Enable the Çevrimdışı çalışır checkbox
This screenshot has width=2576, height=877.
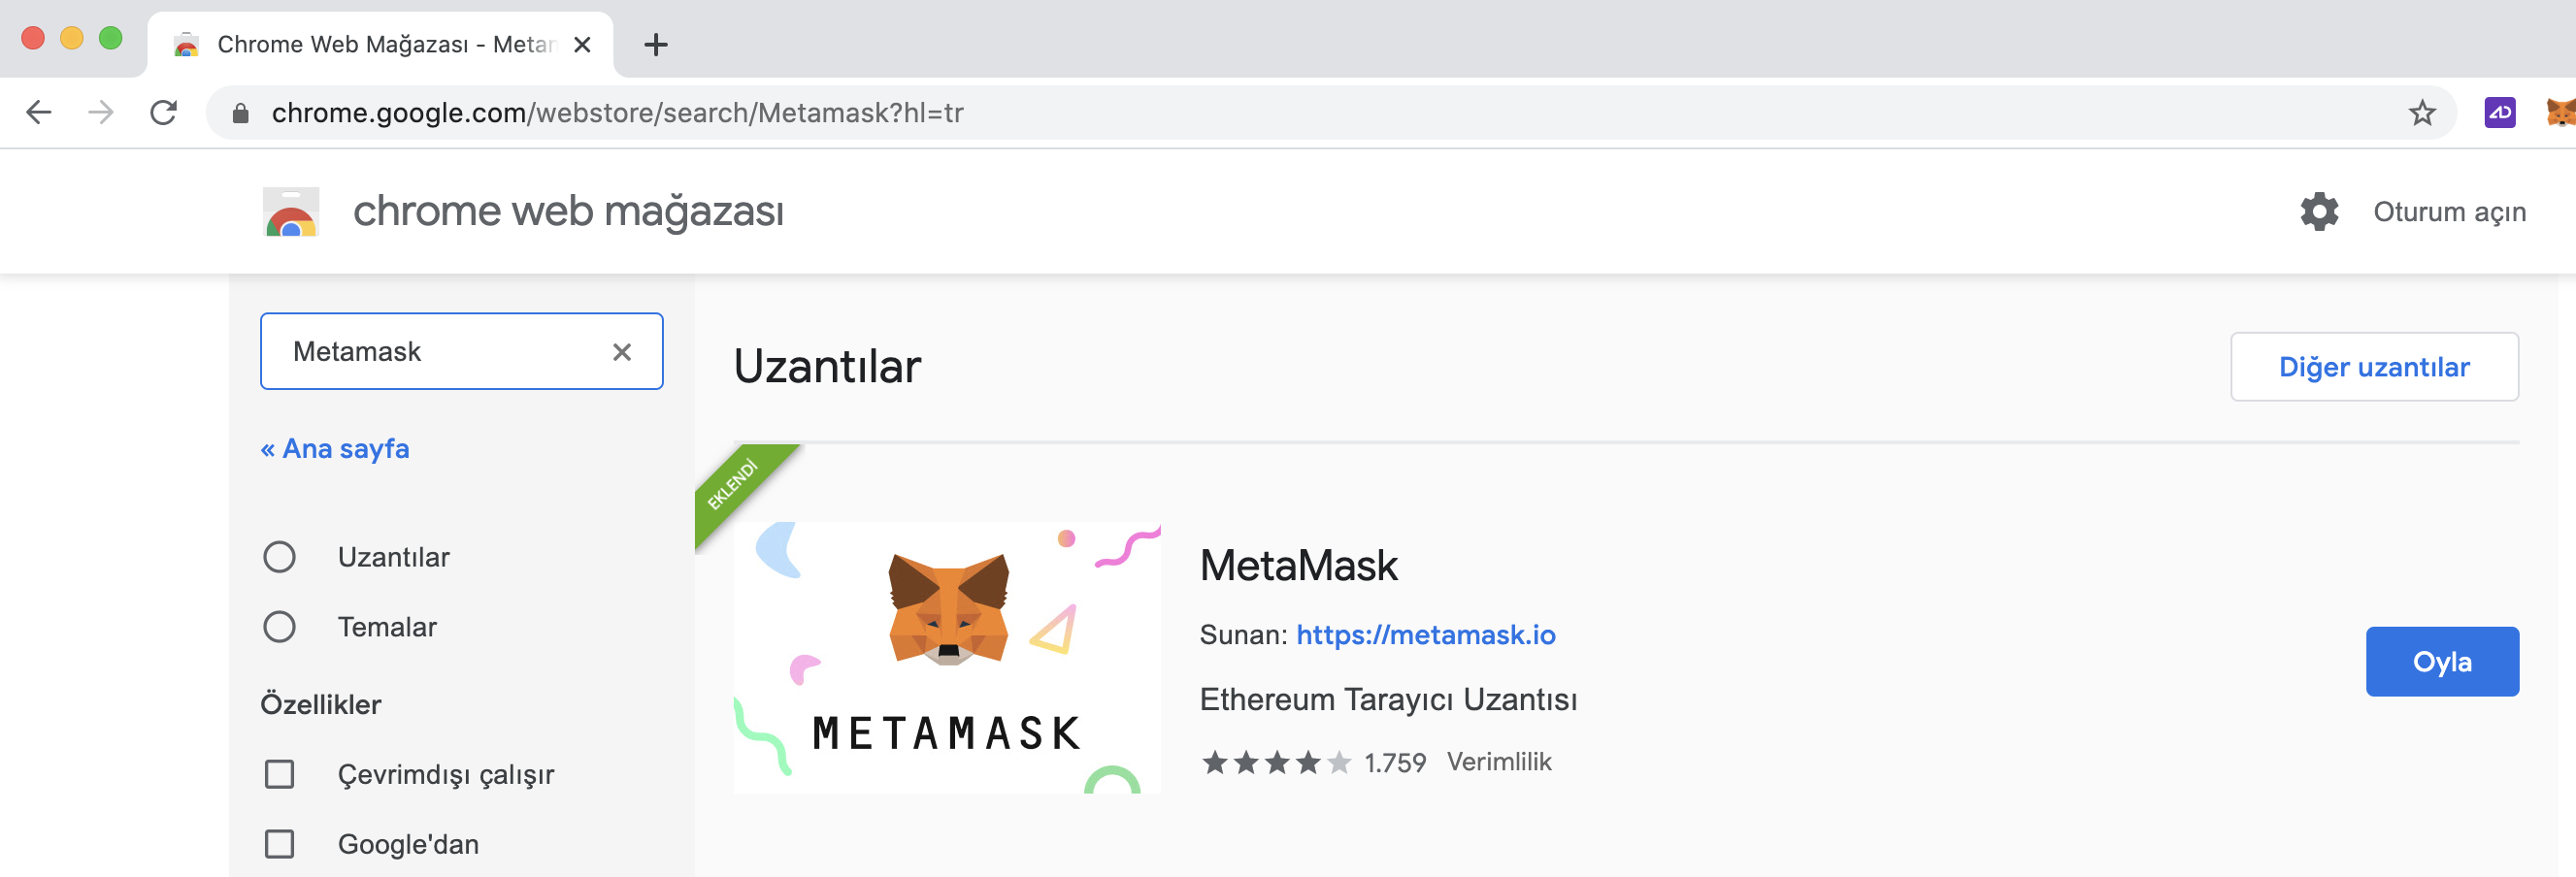(279, 774)
